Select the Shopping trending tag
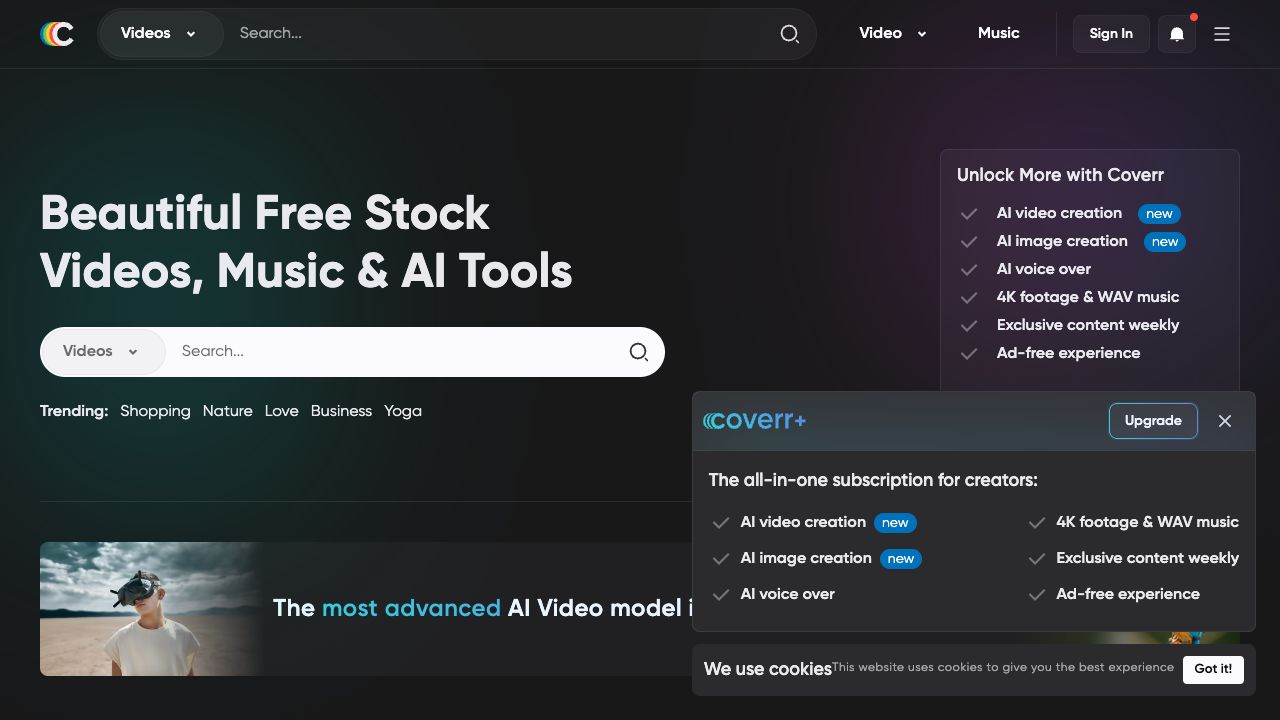This screenshot has height=720, width=1280. 155,411
